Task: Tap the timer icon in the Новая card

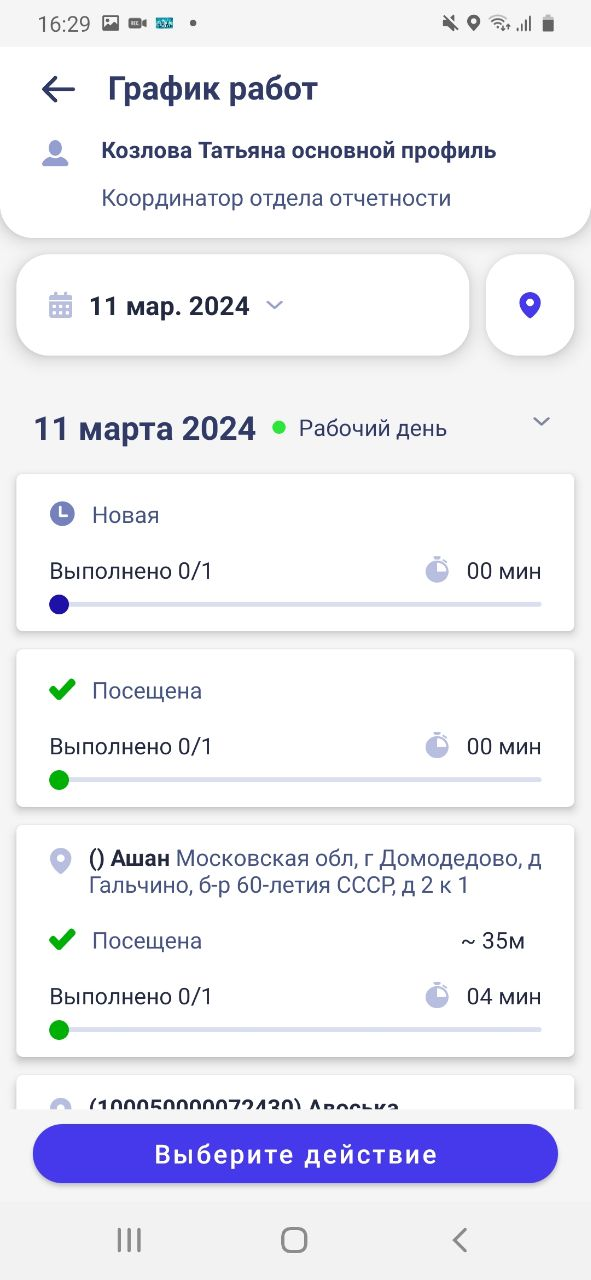Action: [x=437, y=571]
